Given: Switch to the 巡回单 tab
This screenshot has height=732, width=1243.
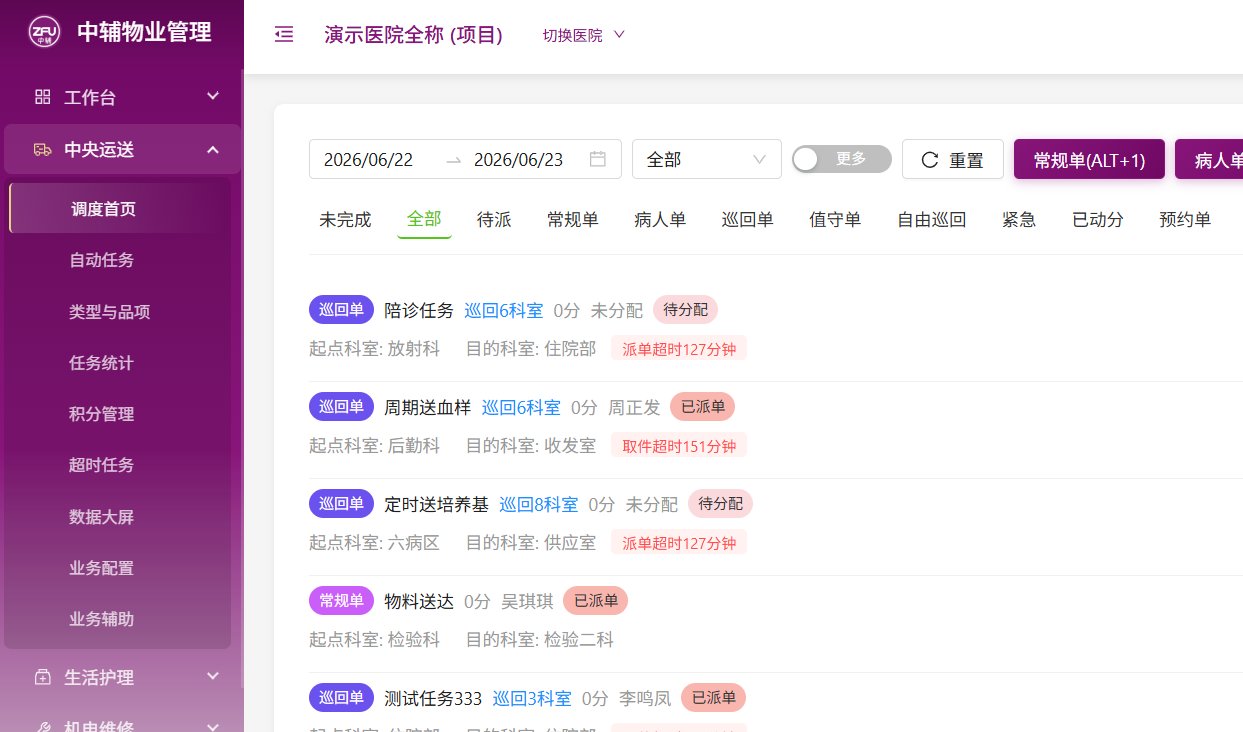Looking at the screenshot, I should tap(748, 219).
